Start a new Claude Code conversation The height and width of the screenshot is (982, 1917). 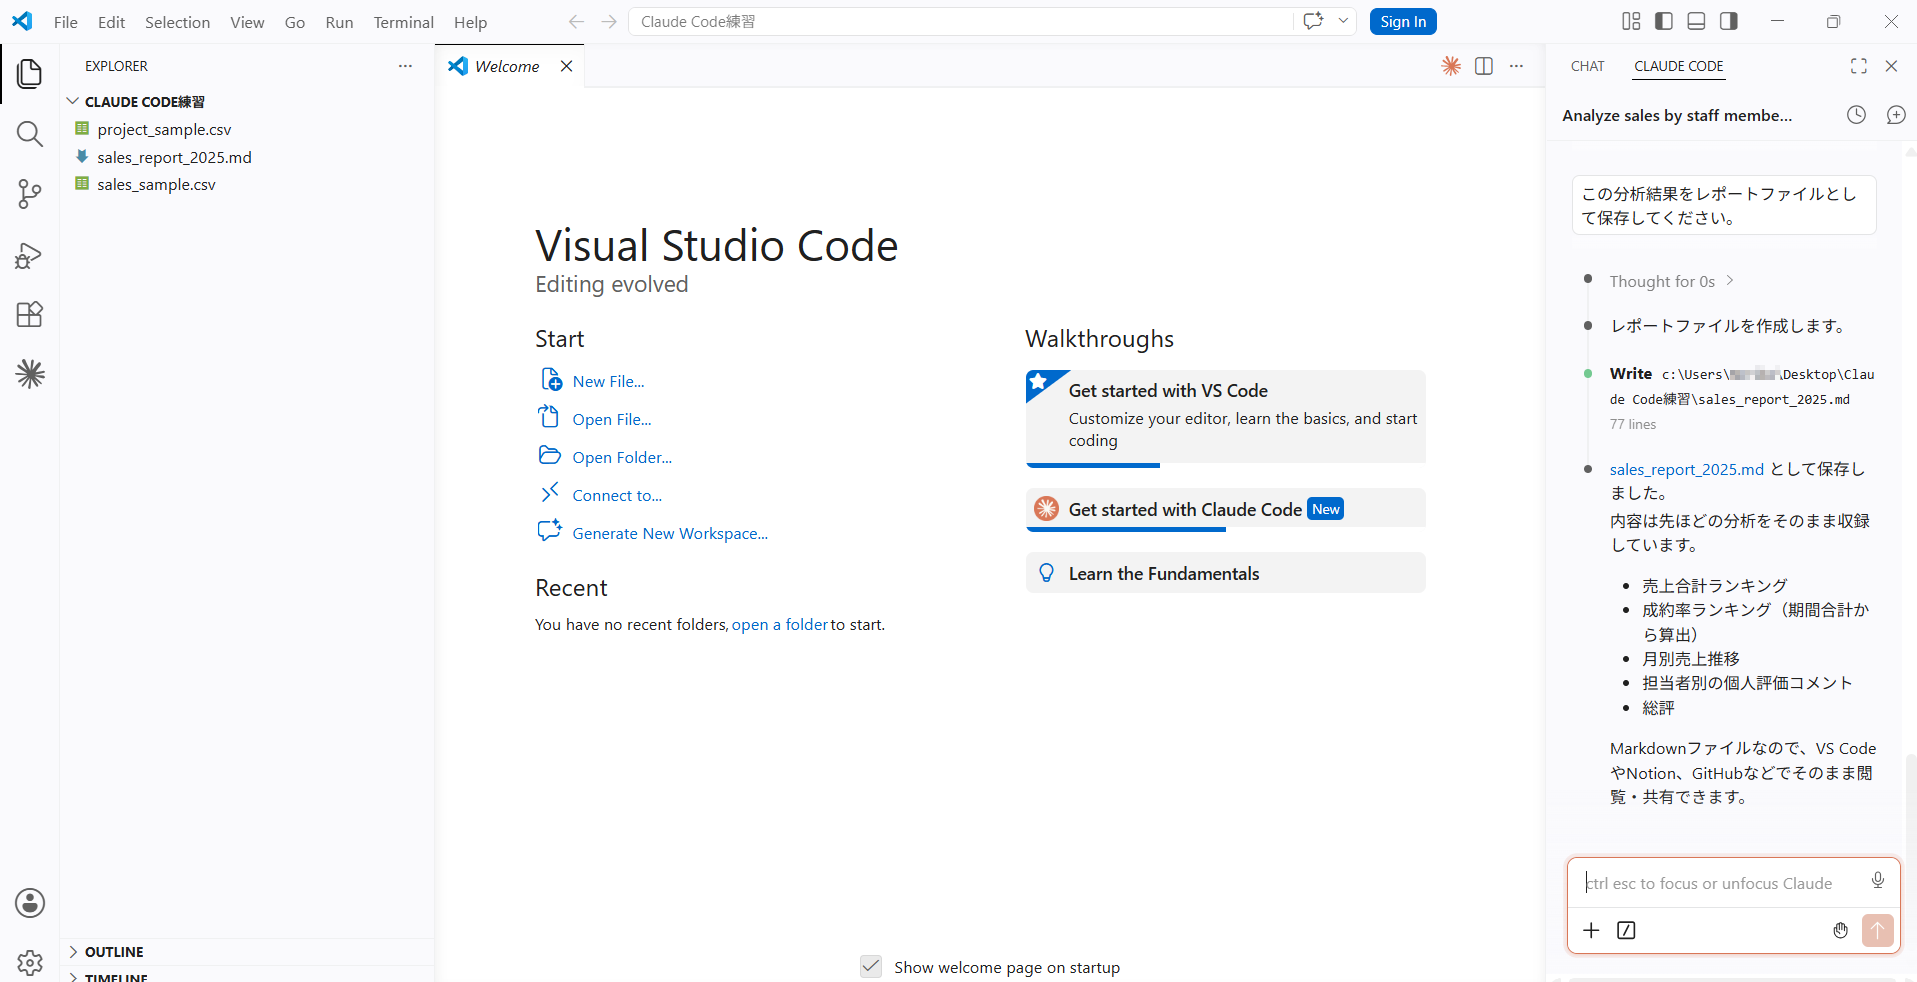coord(1895,115)
